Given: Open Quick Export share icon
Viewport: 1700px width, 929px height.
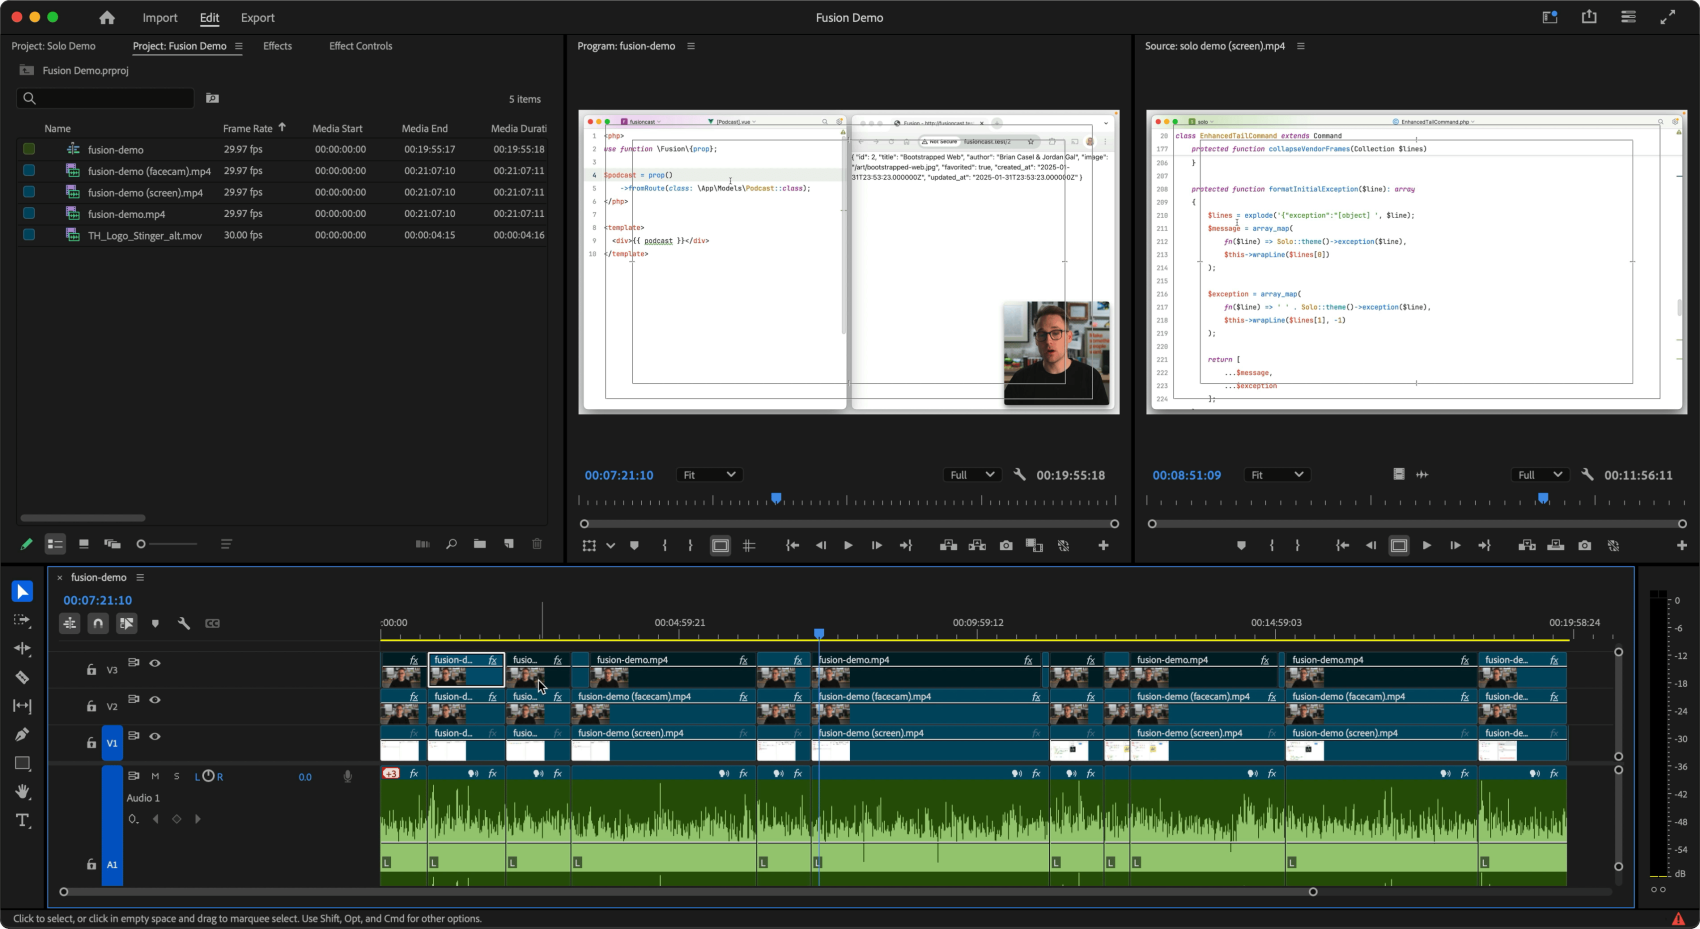Looking at the screenshot, I should 1589,17.
